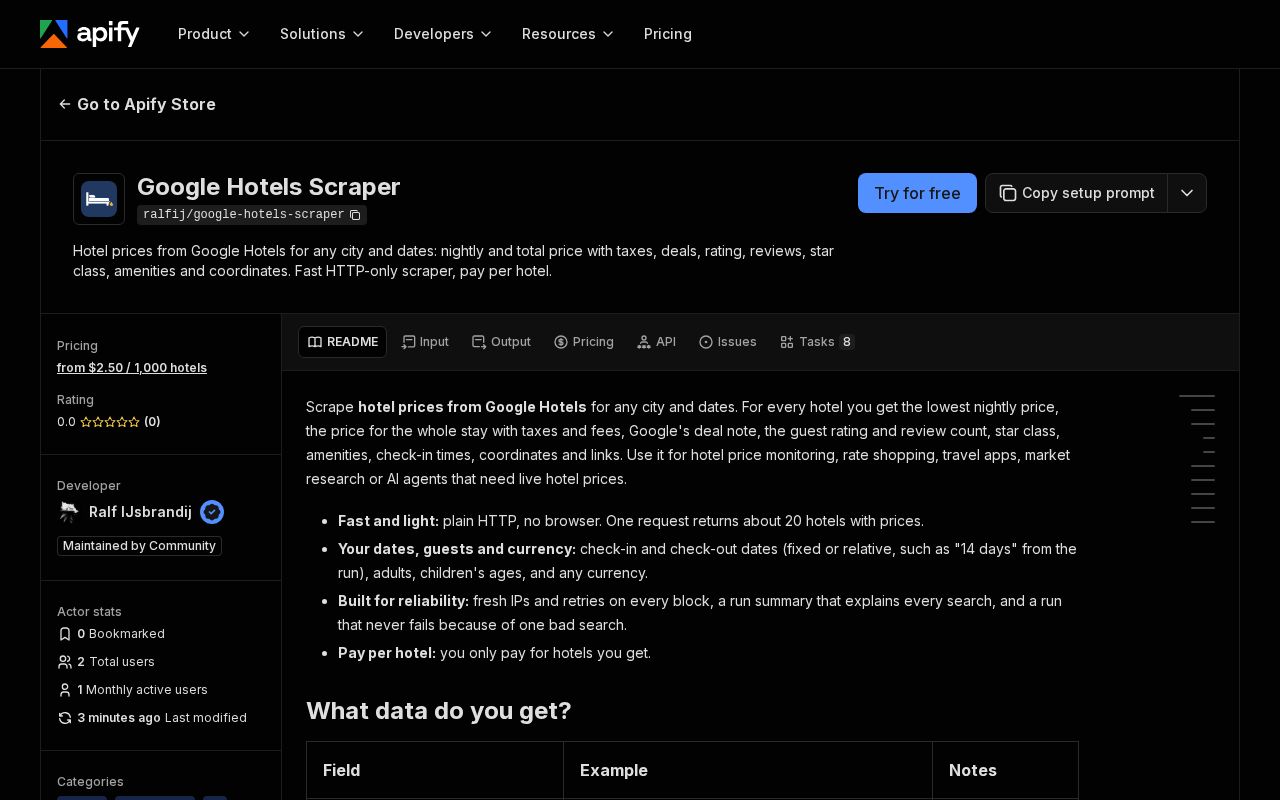Click the back arrow to Apify Store
This screenshot has height=800, width=1280.
tap(65, 104)
